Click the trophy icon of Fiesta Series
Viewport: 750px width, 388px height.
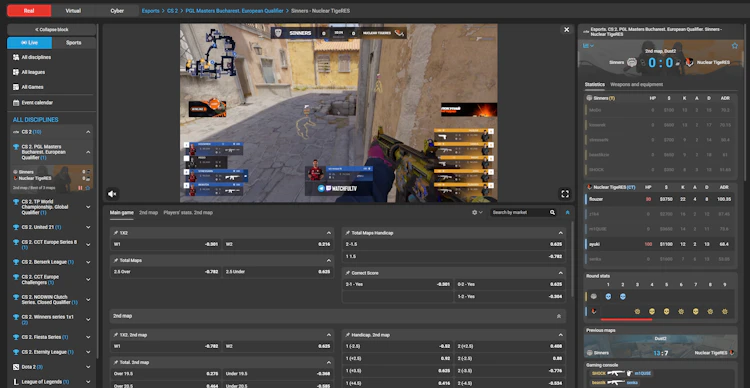(x=16, y=337)
